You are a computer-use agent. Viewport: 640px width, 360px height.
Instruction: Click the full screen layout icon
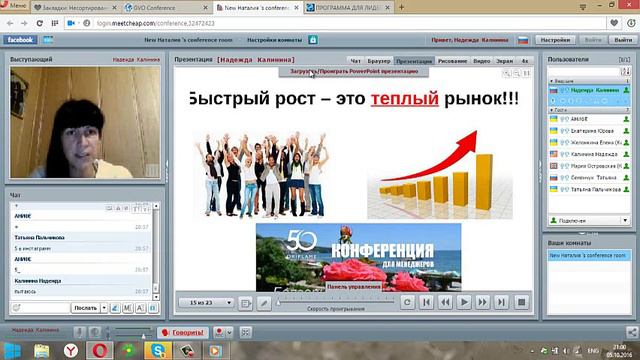pos(245,332)
